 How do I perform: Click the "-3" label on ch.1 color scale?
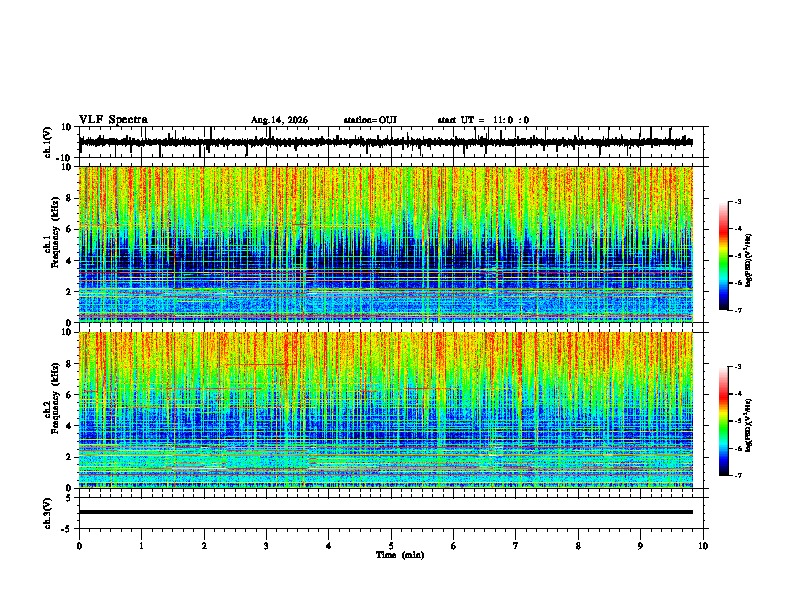click(737, 202)
